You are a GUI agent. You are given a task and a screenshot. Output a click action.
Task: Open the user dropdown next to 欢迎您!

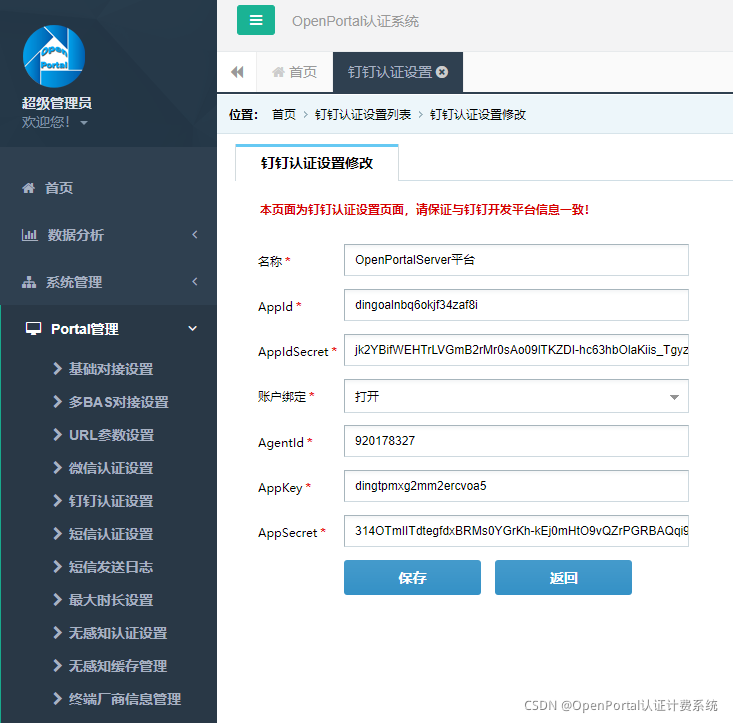point(84,123)
